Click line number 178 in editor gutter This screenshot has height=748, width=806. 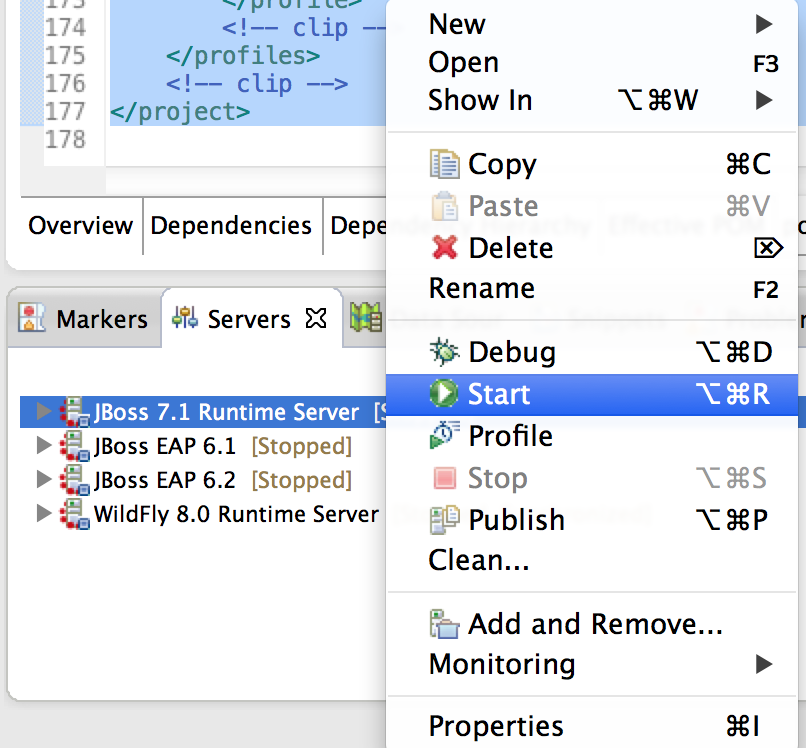pos(65,139)
